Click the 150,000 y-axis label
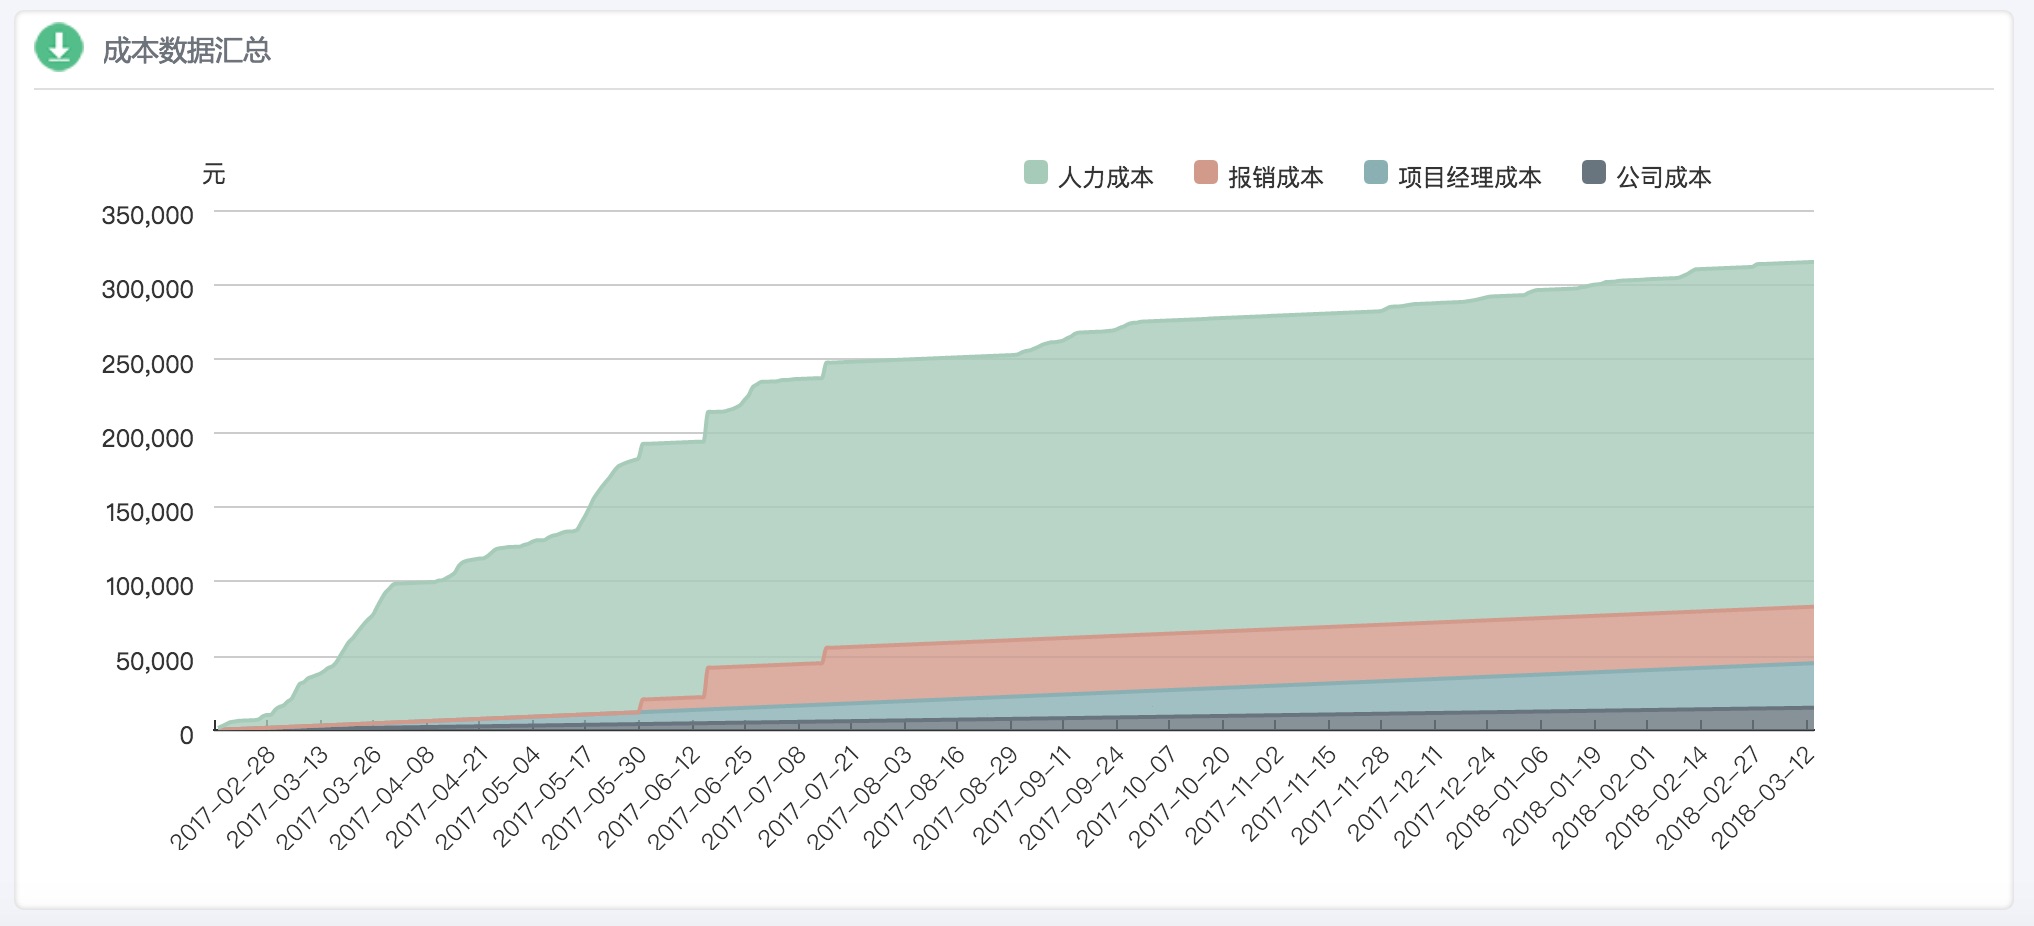This screenshot has width=2034, height=926. (150, 512)
